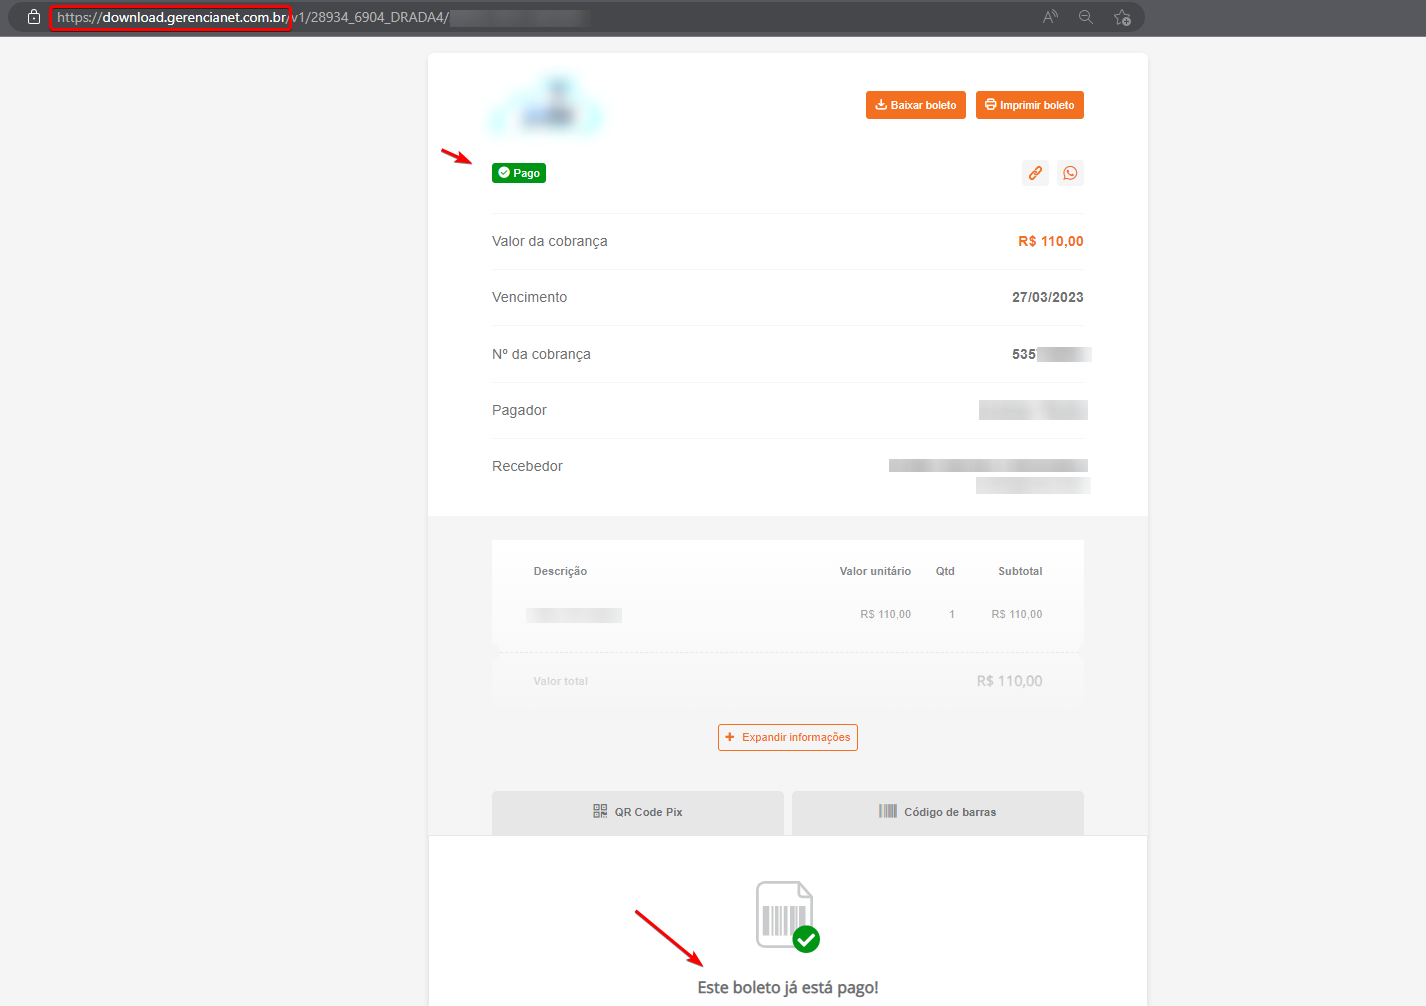Click the Recebedor label

click(527, 466)
